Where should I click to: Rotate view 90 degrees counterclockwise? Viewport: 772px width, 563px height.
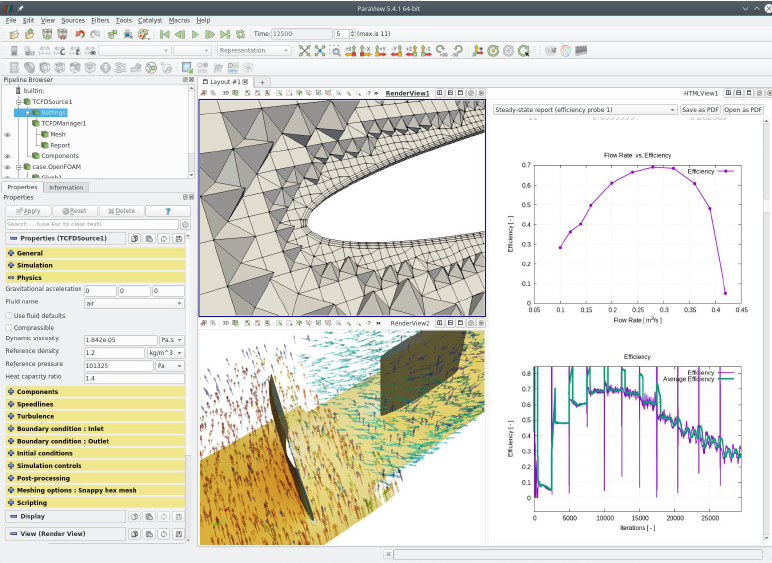[457, 51]
